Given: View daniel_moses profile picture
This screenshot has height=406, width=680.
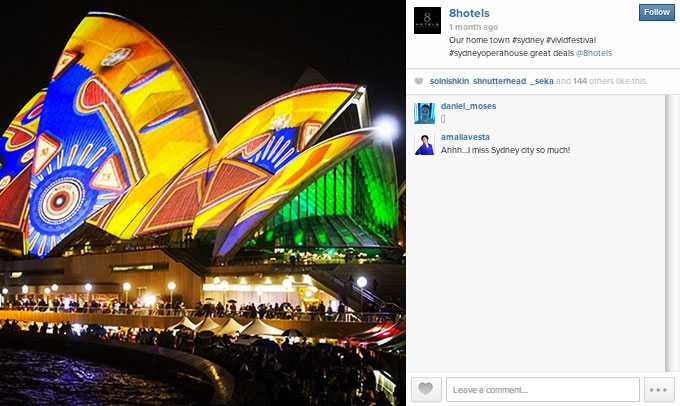Looking at the screenshot, I should coord(424,114).
